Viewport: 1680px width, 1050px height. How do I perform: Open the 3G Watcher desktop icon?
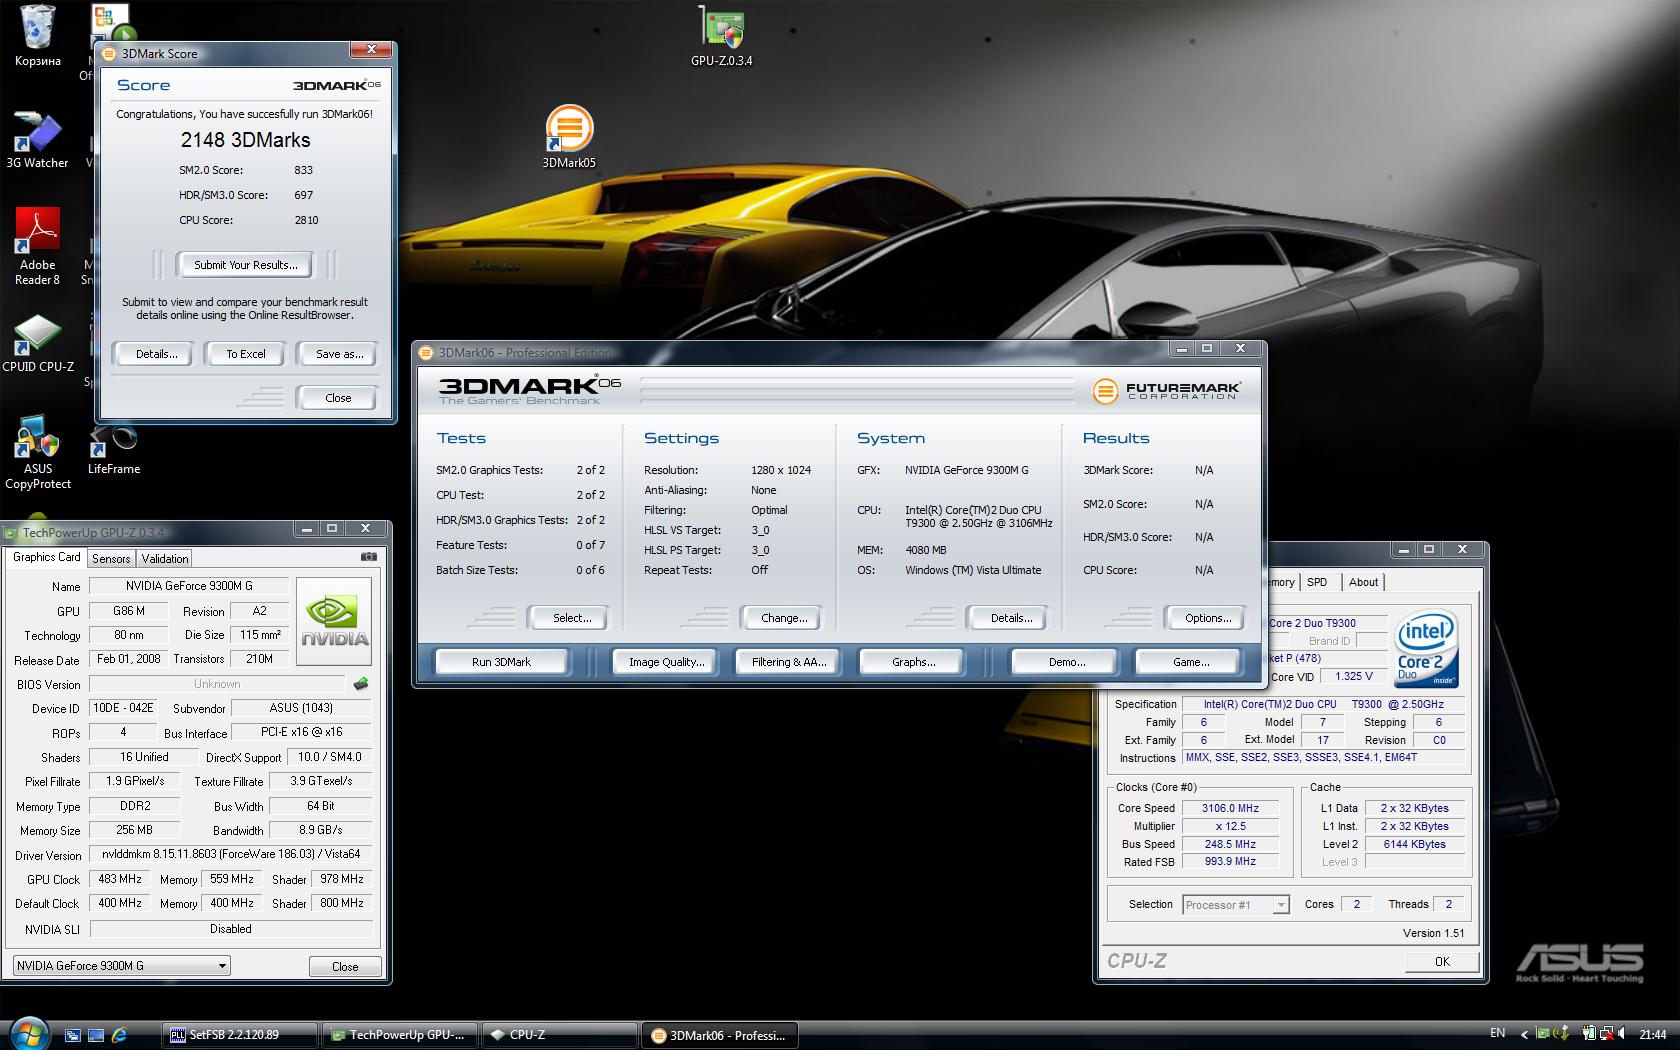click(x=37, y=140)
